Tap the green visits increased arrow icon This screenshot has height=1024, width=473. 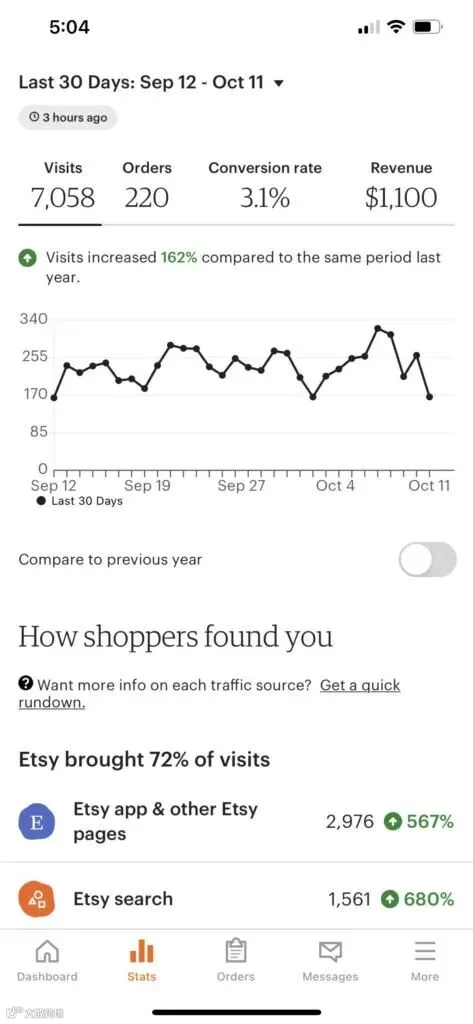click(x=26, y=259)
